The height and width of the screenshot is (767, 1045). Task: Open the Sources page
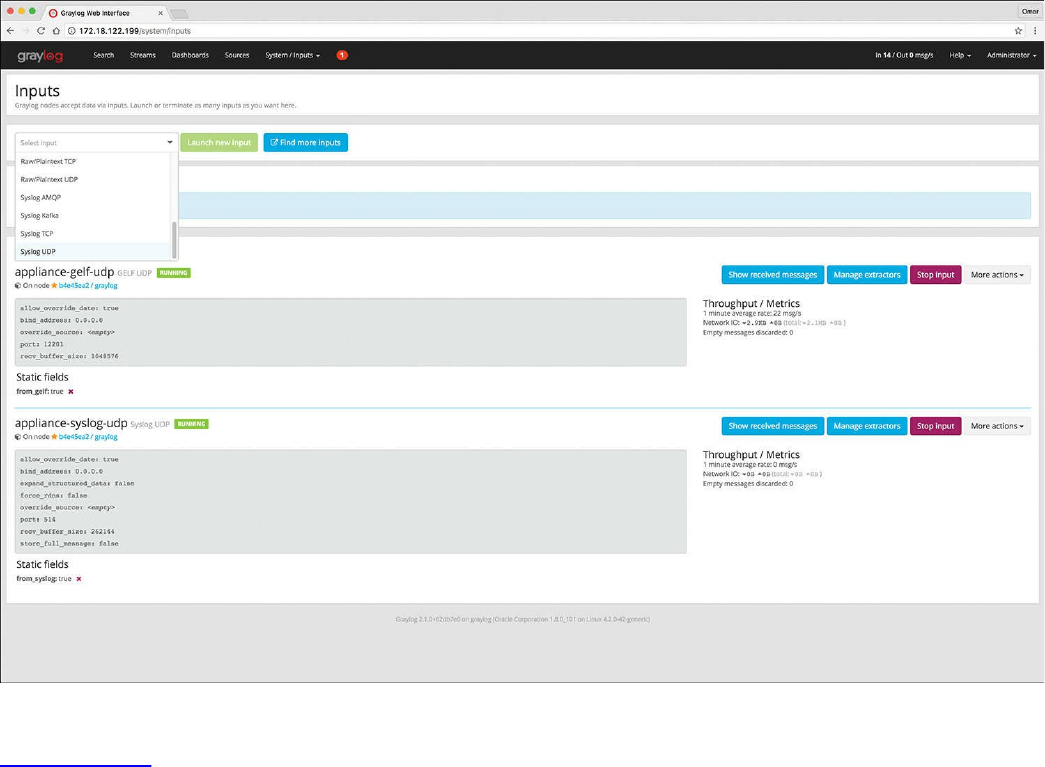(x=237, y=55)
